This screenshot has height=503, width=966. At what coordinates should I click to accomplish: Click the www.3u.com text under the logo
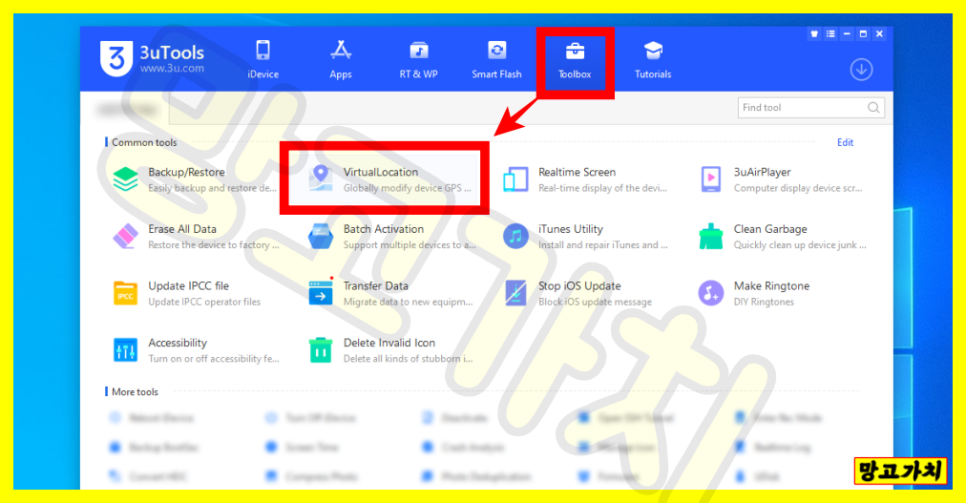point(172,68)
